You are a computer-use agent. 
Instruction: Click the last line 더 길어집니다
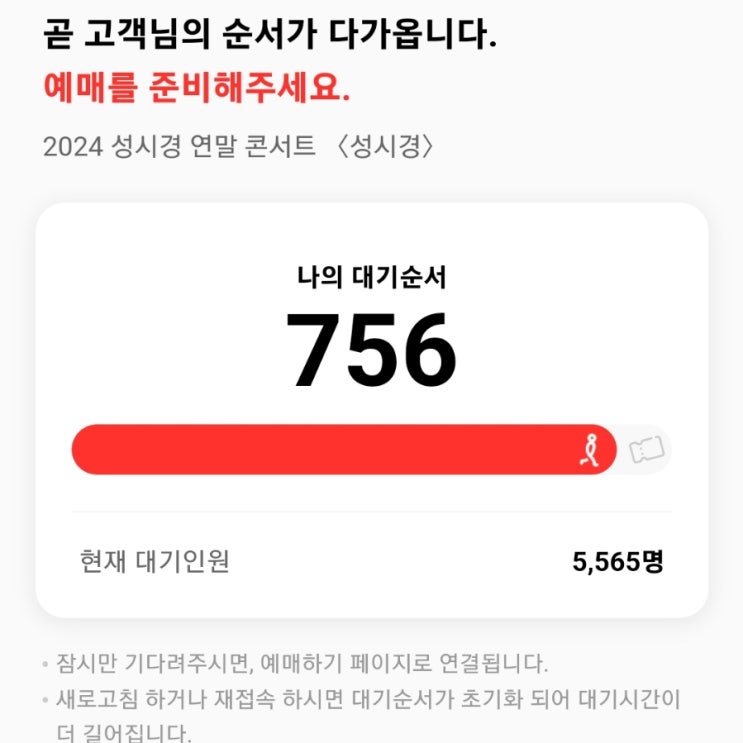pyautogui.click(x=124, y=733)
